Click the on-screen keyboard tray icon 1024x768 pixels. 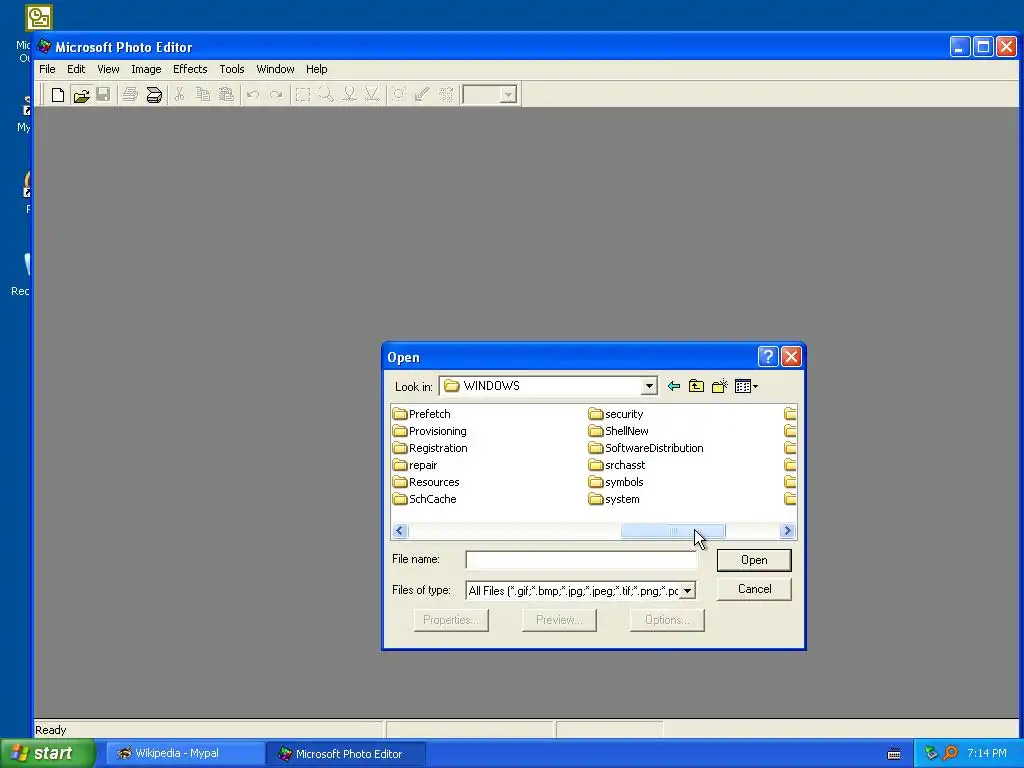[x=894, y=754]
